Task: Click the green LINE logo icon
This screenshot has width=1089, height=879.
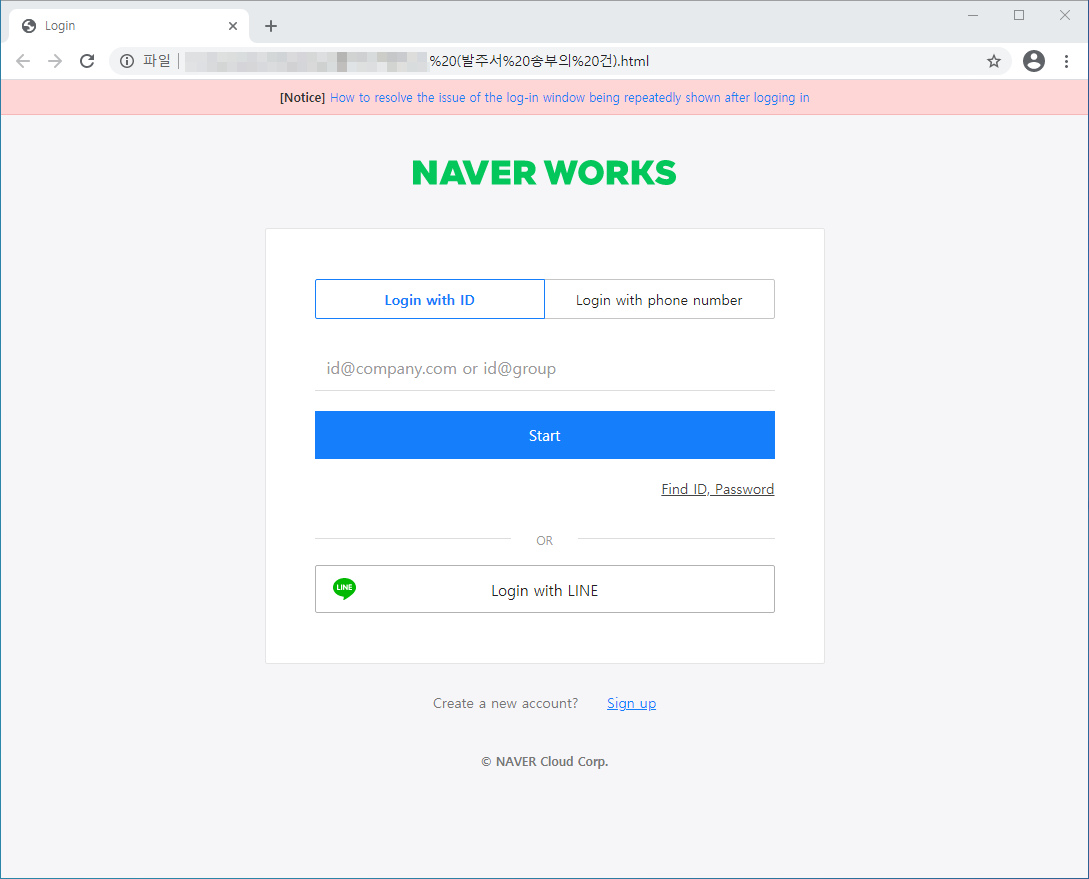Action: [344, 588]
